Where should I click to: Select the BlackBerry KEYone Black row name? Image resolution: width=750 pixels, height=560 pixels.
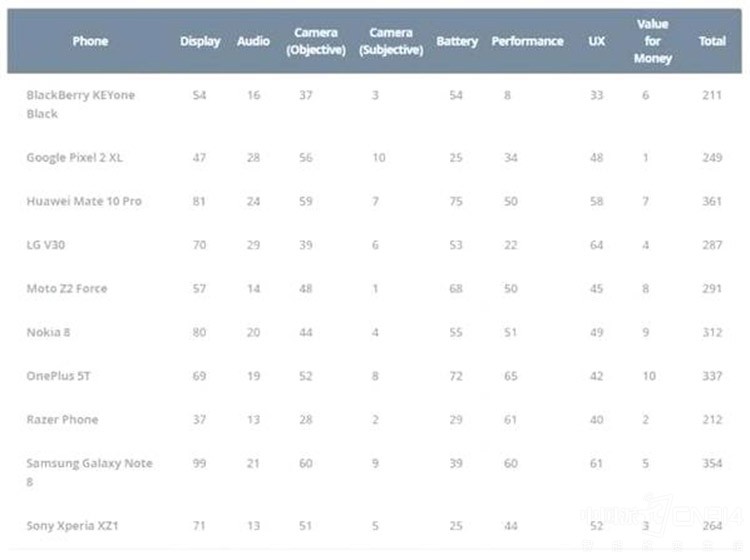80,104
